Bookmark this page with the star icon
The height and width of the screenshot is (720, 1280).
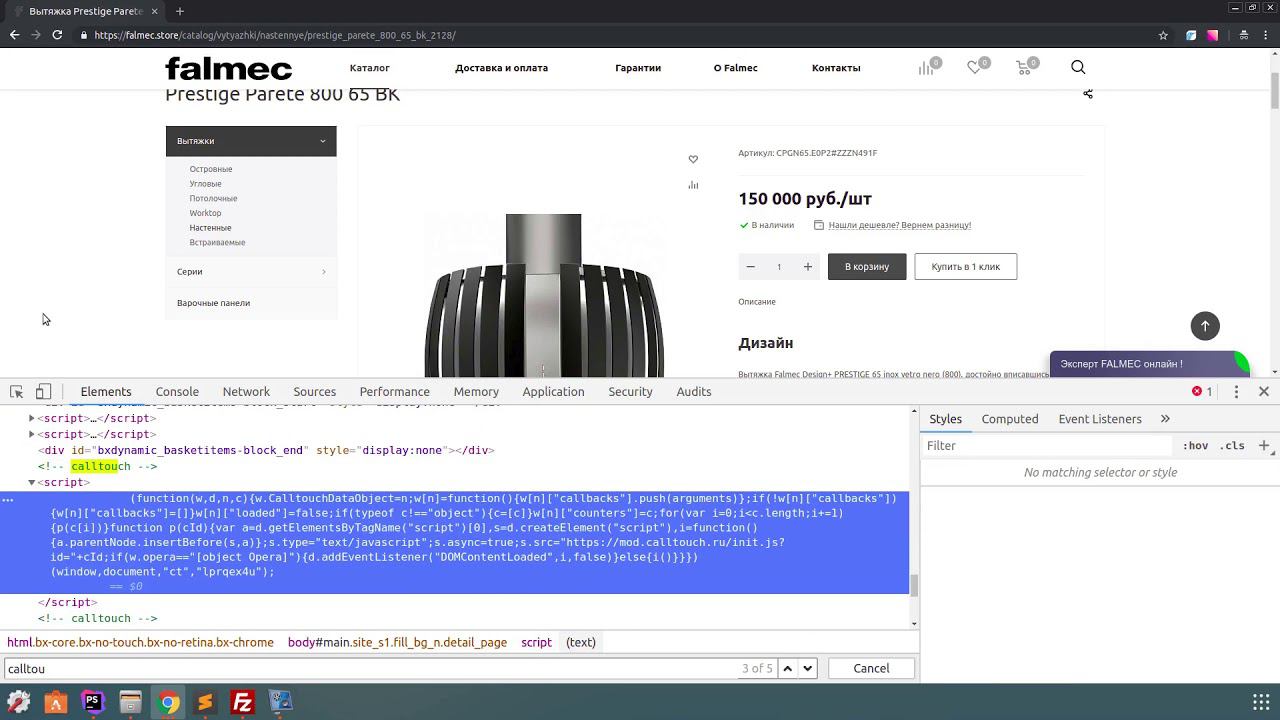1163,35
